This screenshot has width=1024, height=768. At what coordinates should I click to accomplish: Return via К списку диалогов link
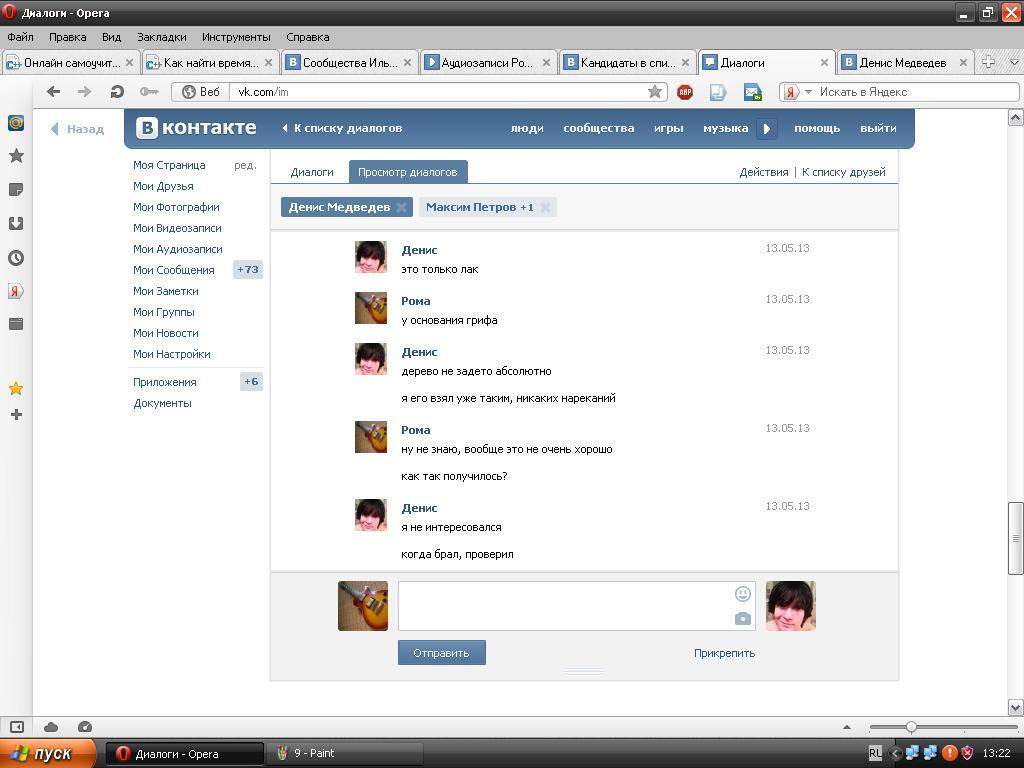(342, 129)
